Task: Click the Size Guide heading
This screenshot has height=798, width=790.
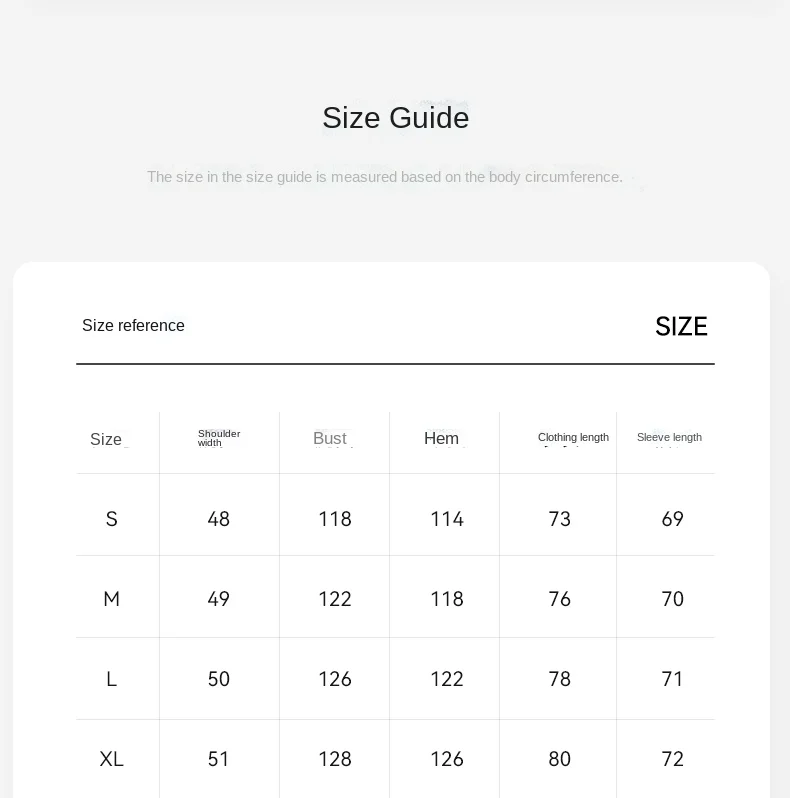Action: 395,118
